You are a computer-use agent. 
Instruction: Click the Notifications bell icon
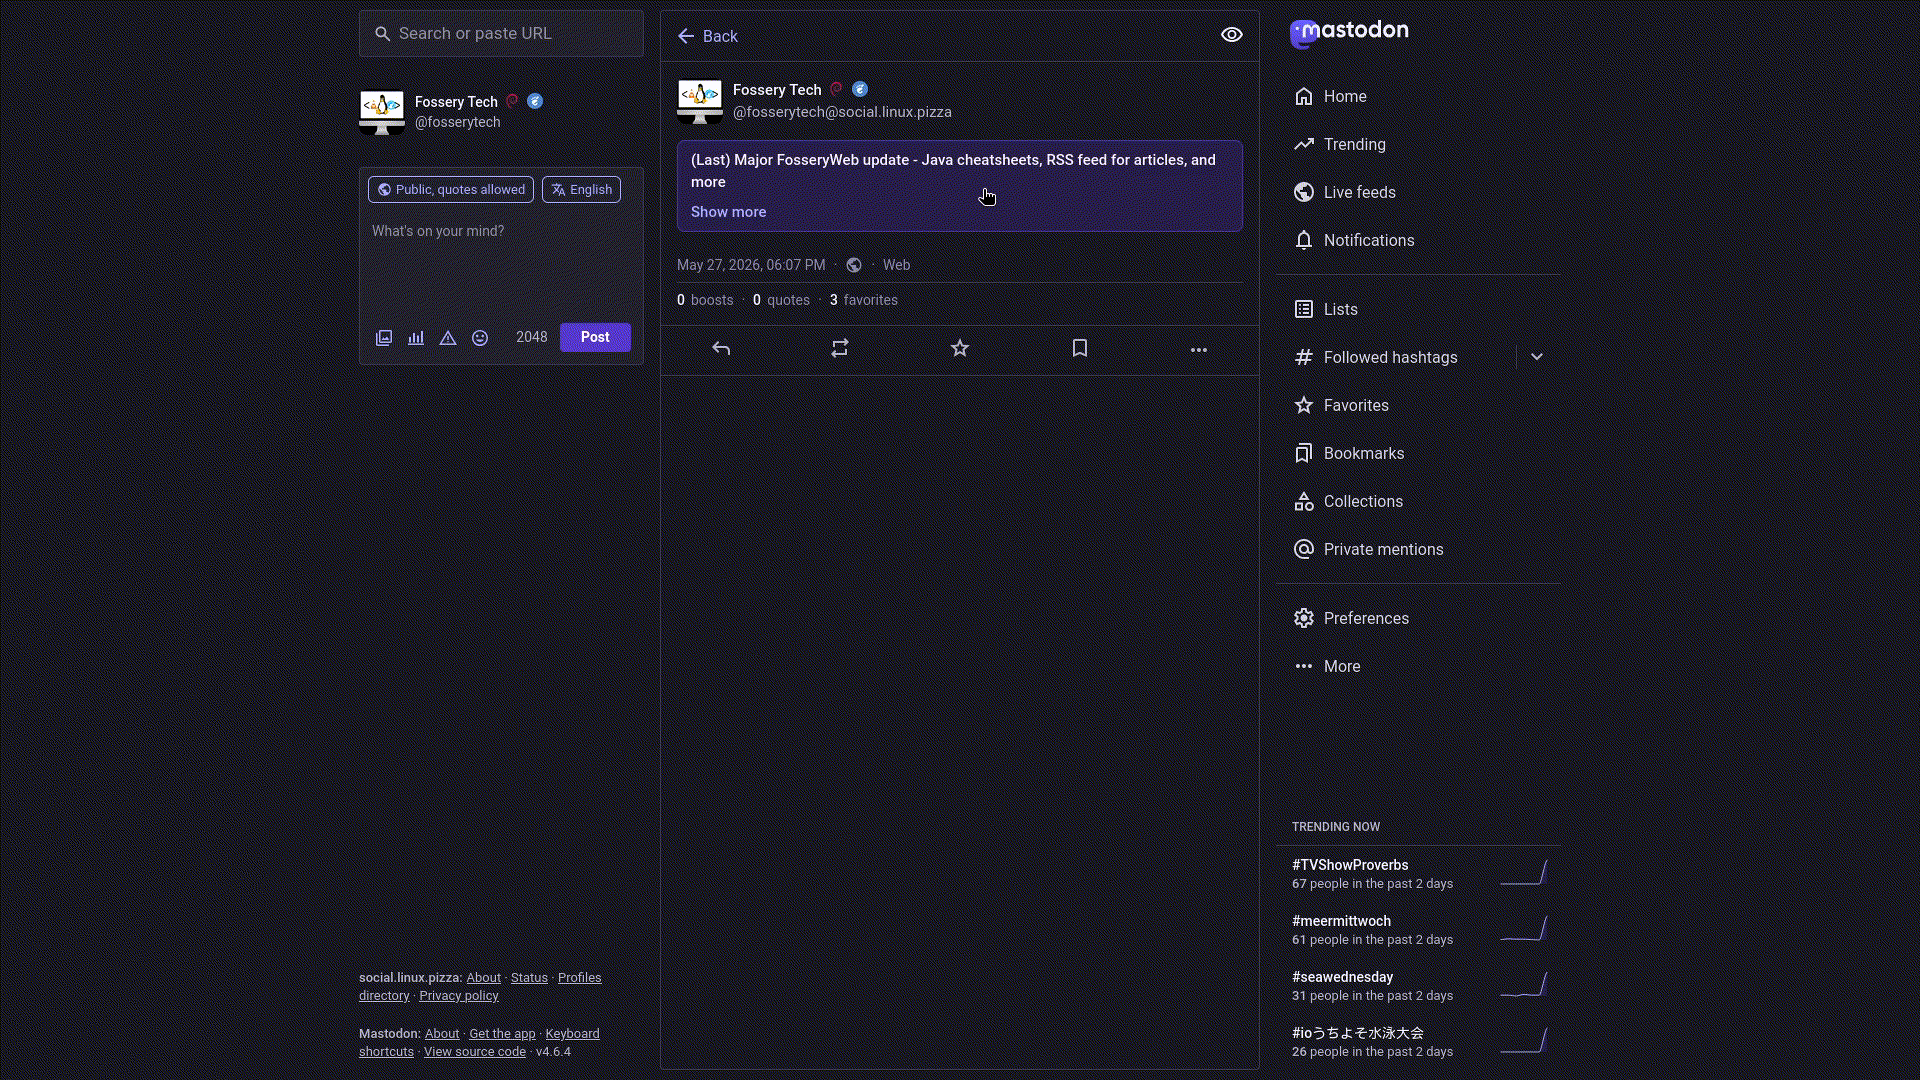pyautogui.click(x=1304, y=241)
